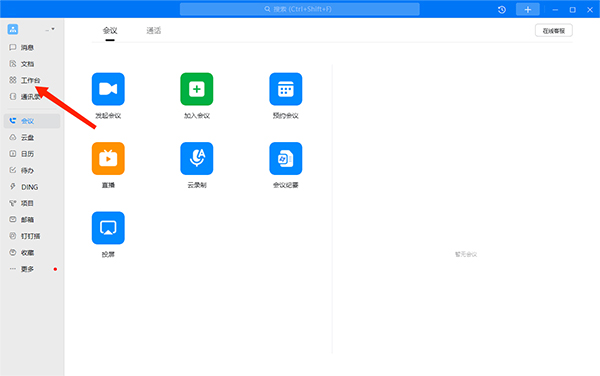
Task: Schedule a meeting via 预约会议
Action: (286, 89)
